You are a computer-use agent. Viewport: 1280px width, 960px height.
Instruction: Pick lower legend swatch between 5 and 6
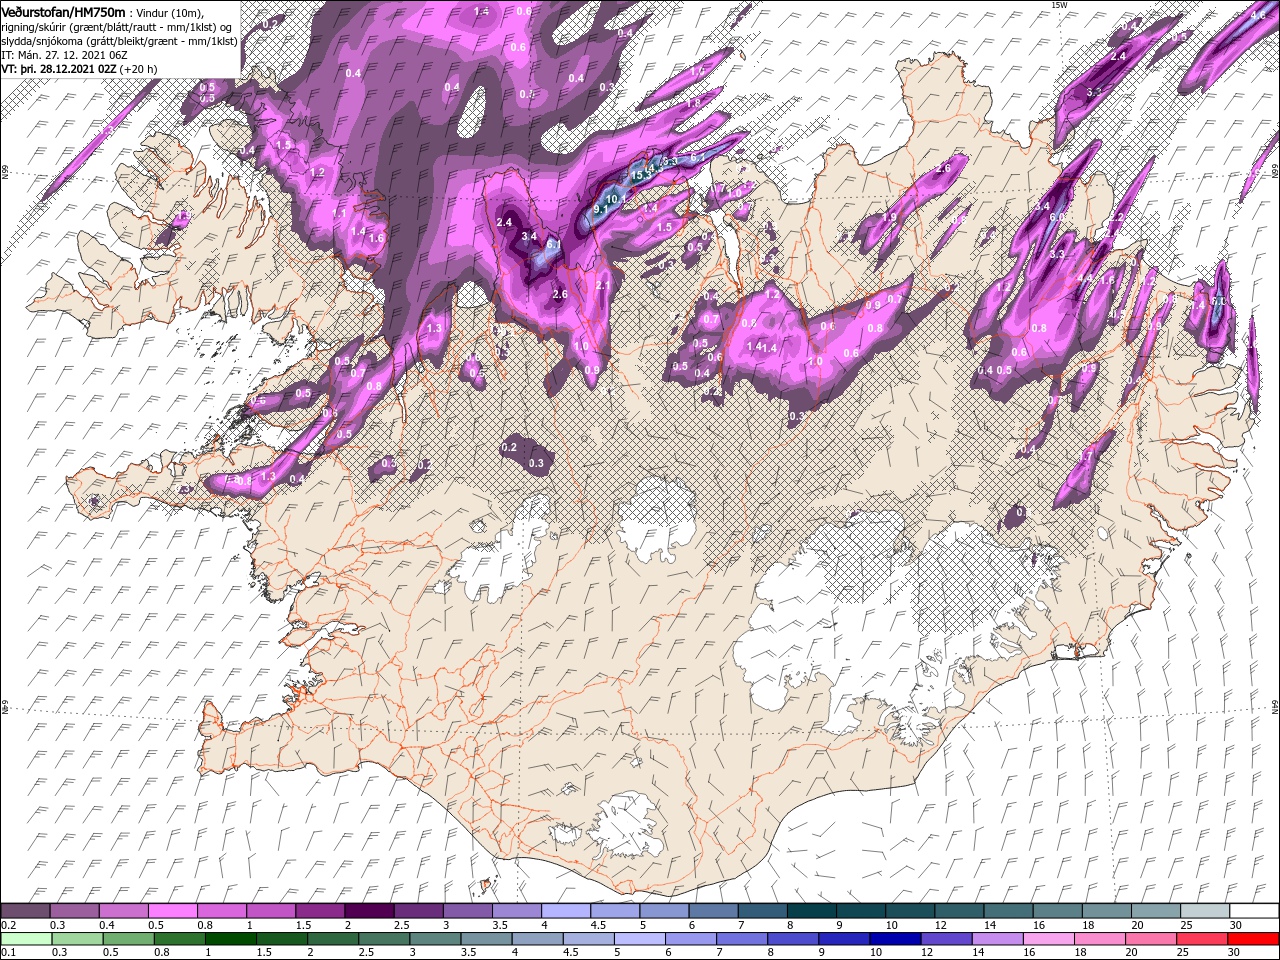coord(640,939)
